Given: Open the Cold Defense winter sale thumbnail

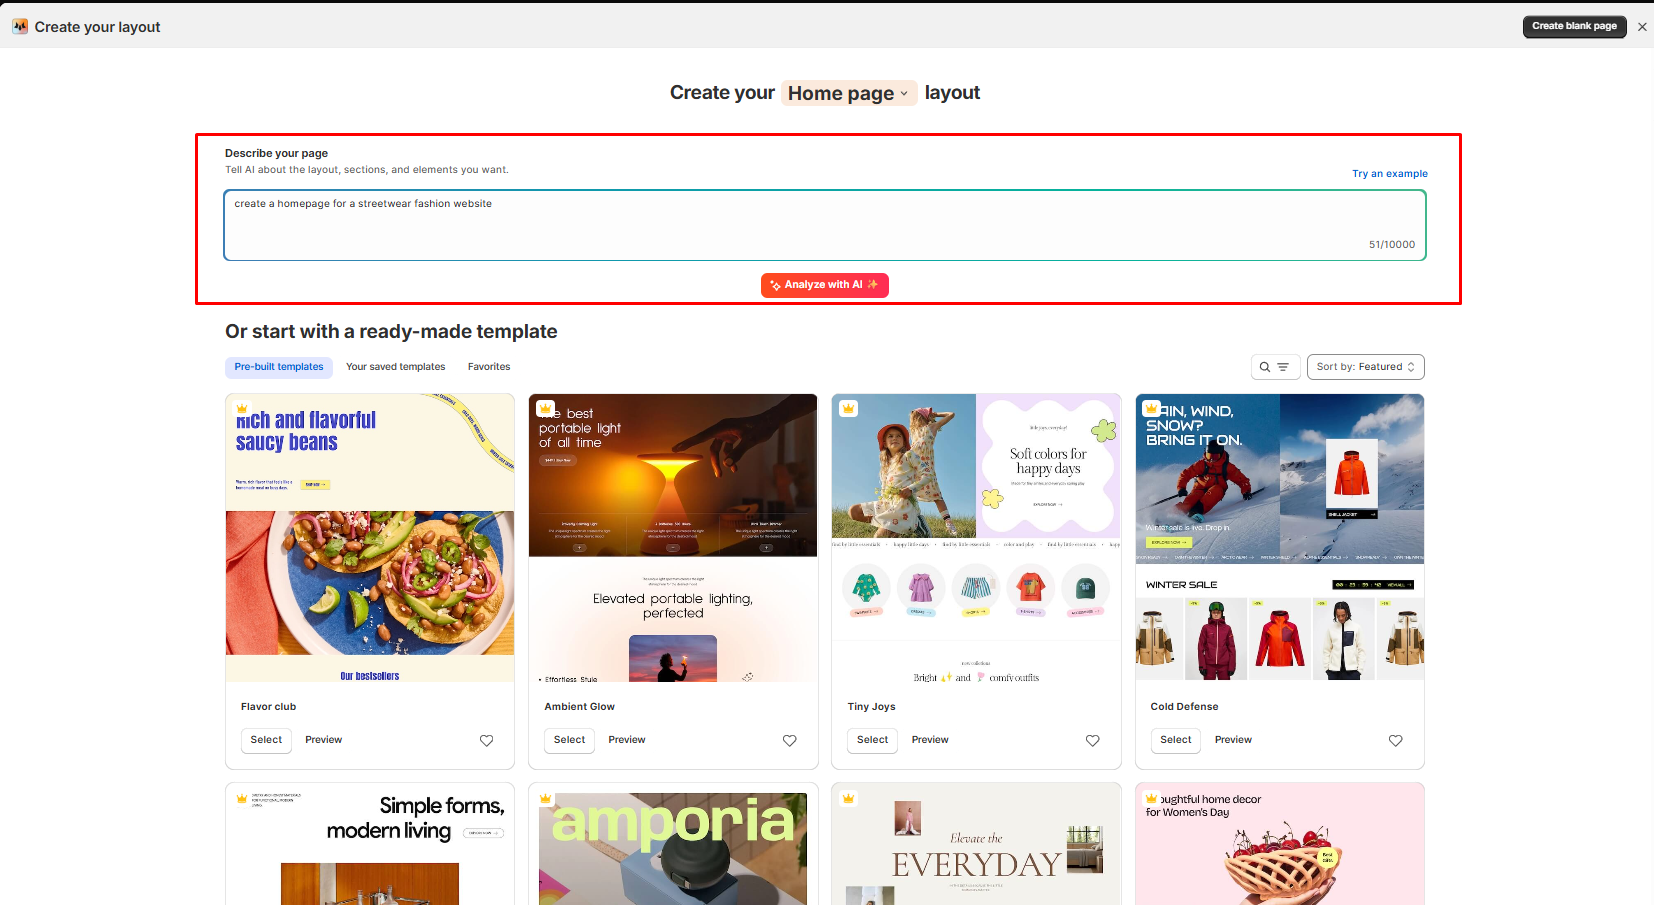Looking at the screenshot, I should pos(1280,538).
